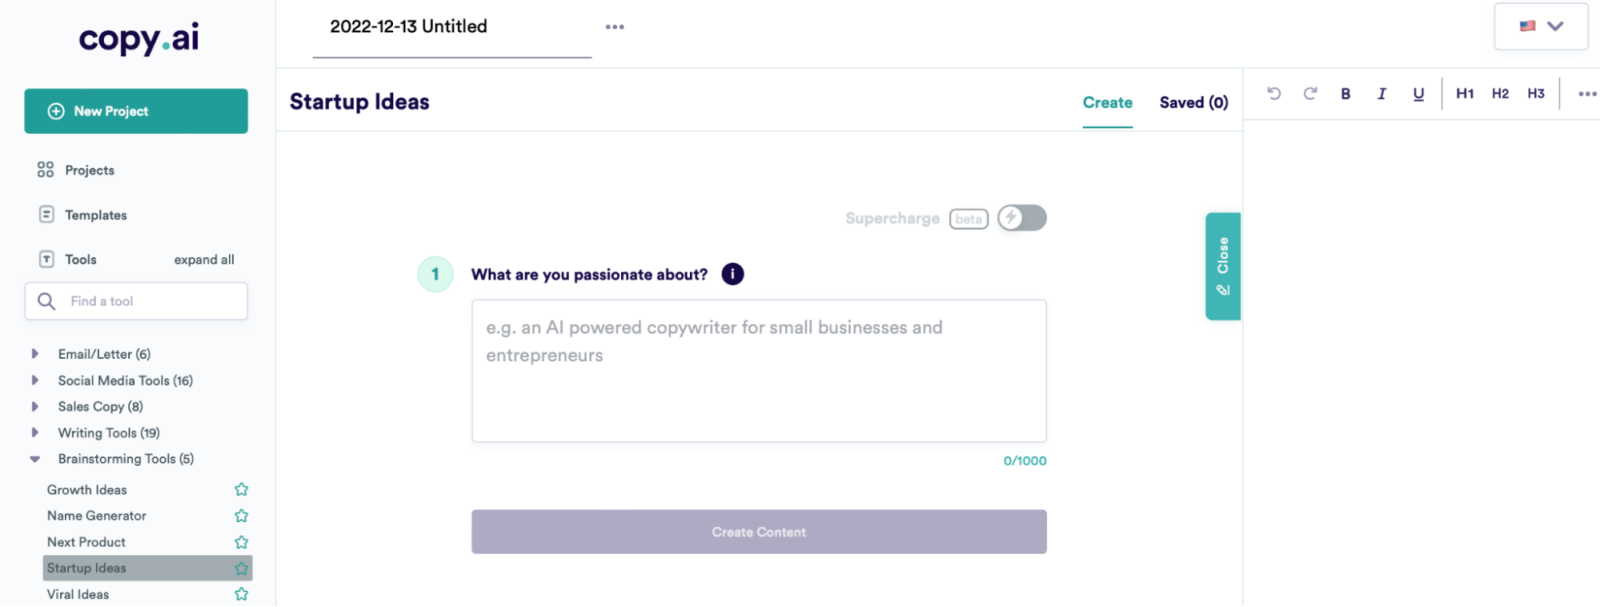Apply underline formatting in editor toolbar
Viewport: 1600px width, 607px height.
1418,93
